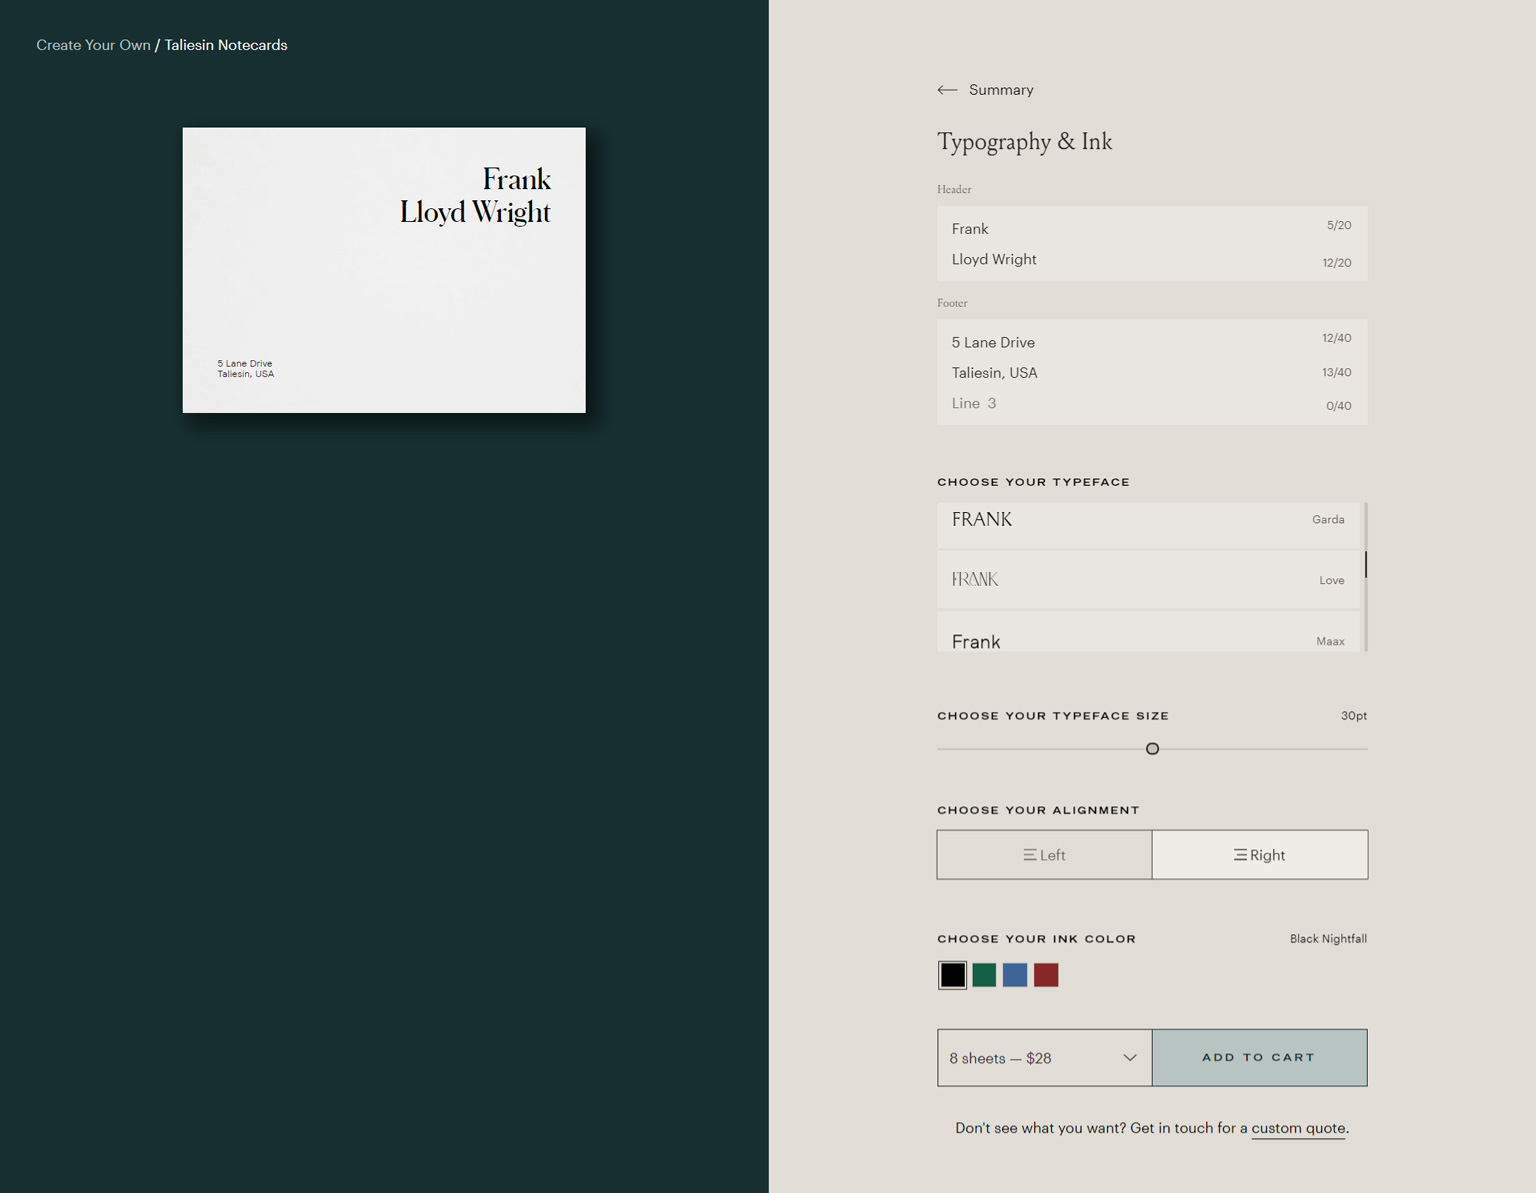The height and width of the screenshot is (1193, 1536).
Task: Open the Create Your Own breadcrumb link
Action: (93, 45)
